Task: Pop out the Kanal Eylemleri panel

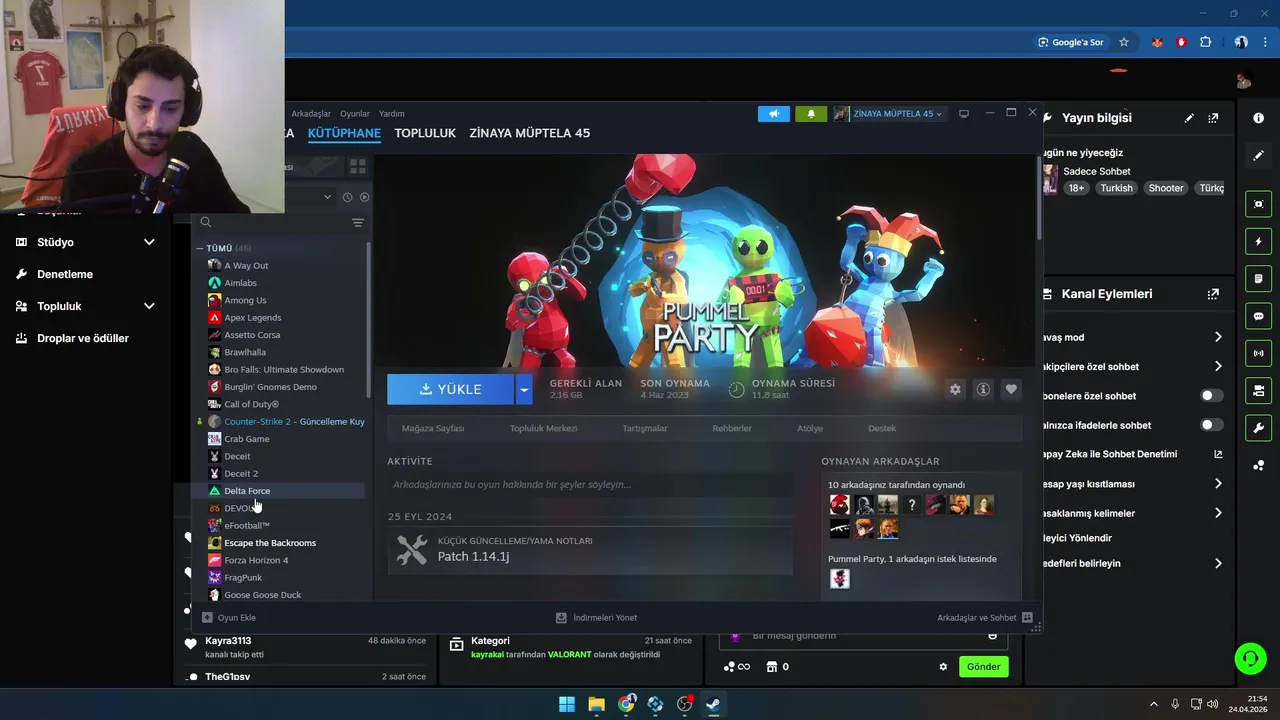Action: pos(1213,294)
